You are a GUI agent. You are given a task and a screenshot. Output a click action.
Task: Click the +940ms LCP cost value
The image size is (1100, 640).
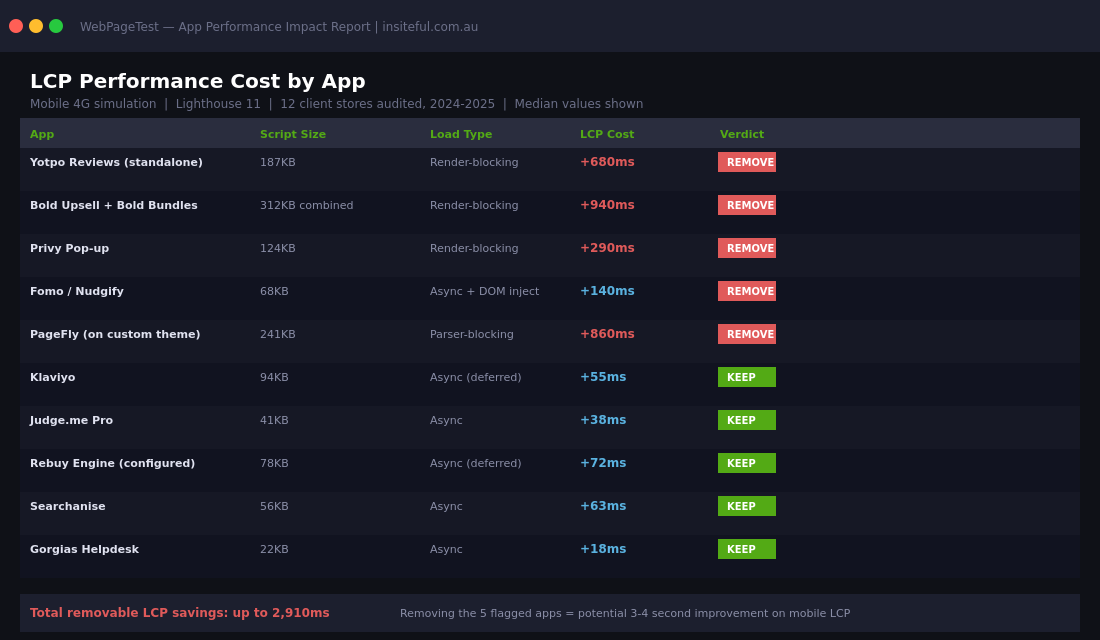(x=607, y=205)
